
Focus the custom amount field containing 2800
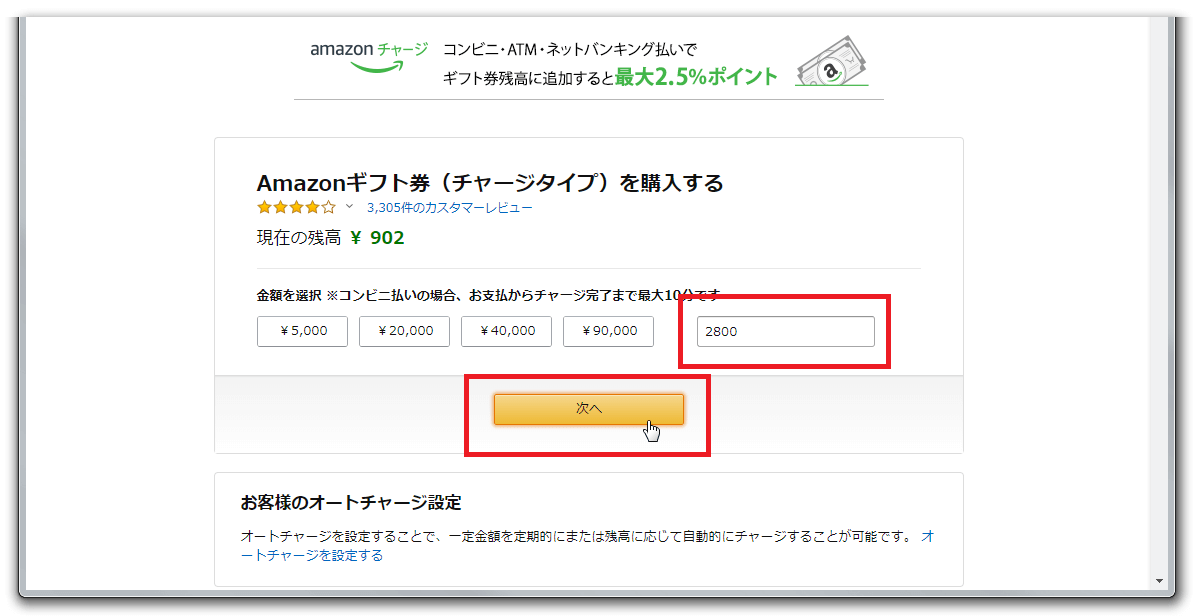point(785,331)
